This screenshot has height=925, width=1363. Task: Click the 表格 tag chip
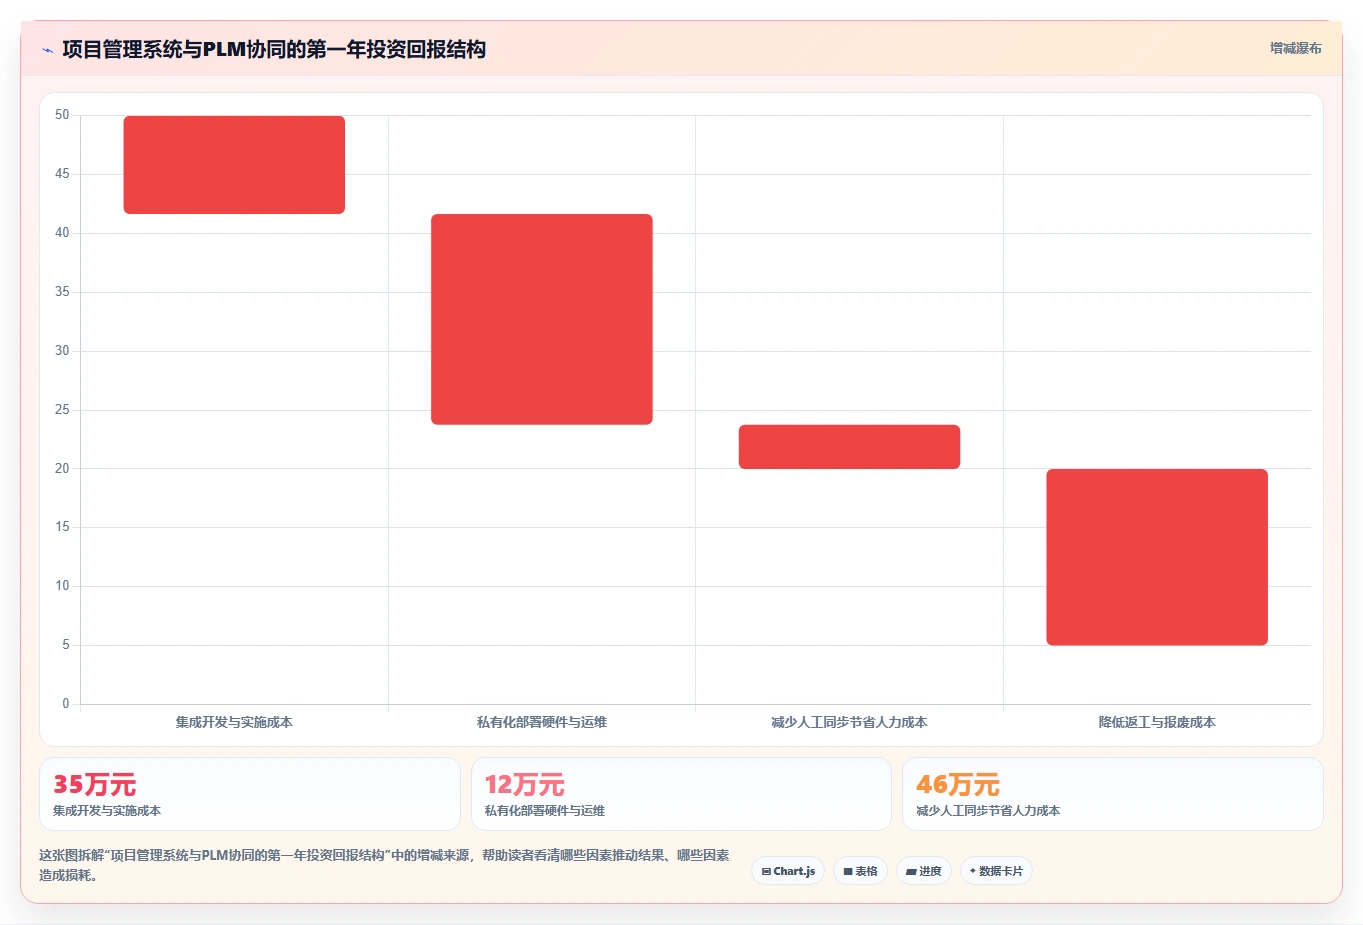coord(860,871)
